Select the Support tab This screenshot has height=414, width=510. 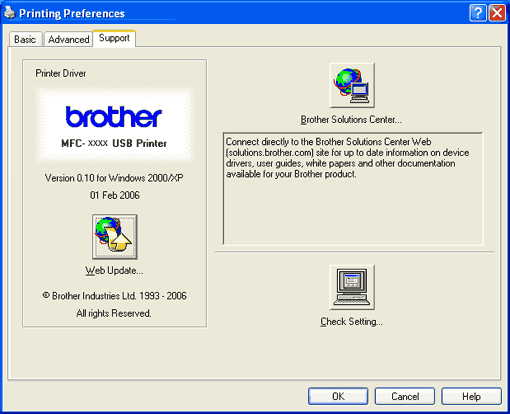click(x=114, y=38)
